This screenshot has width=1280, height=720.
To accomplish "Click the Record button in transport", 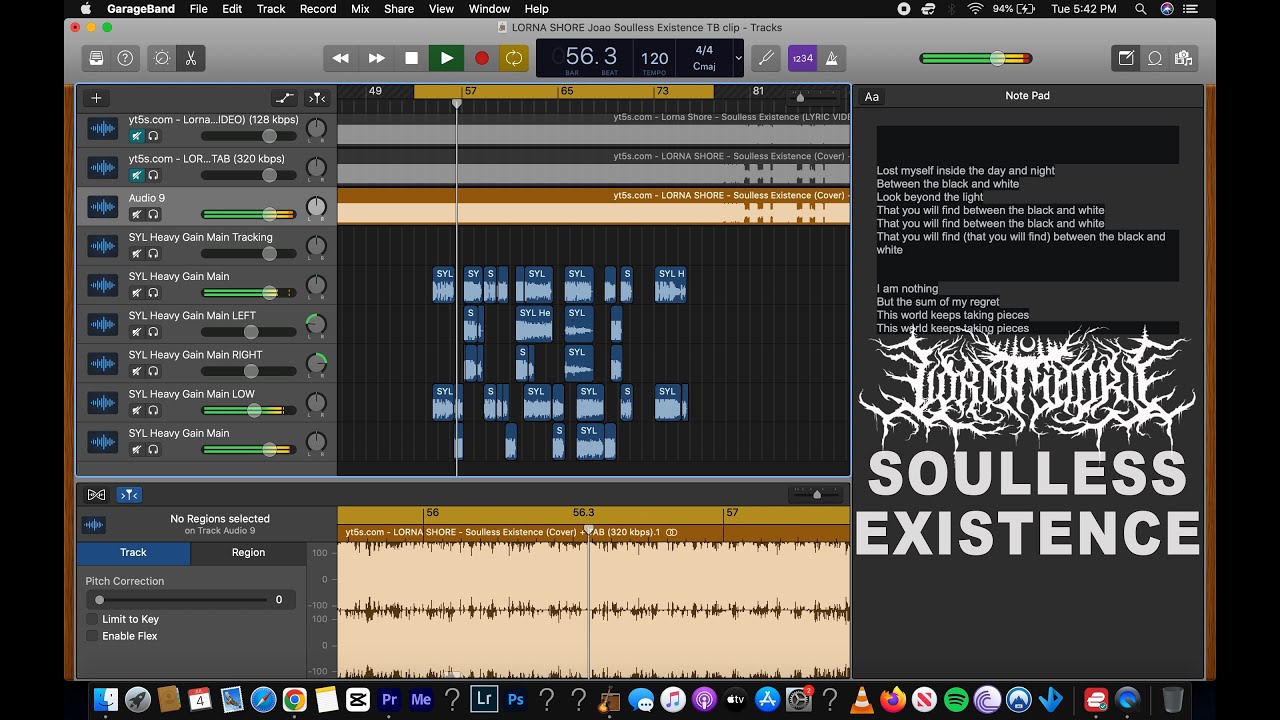I will pos(481,58).
